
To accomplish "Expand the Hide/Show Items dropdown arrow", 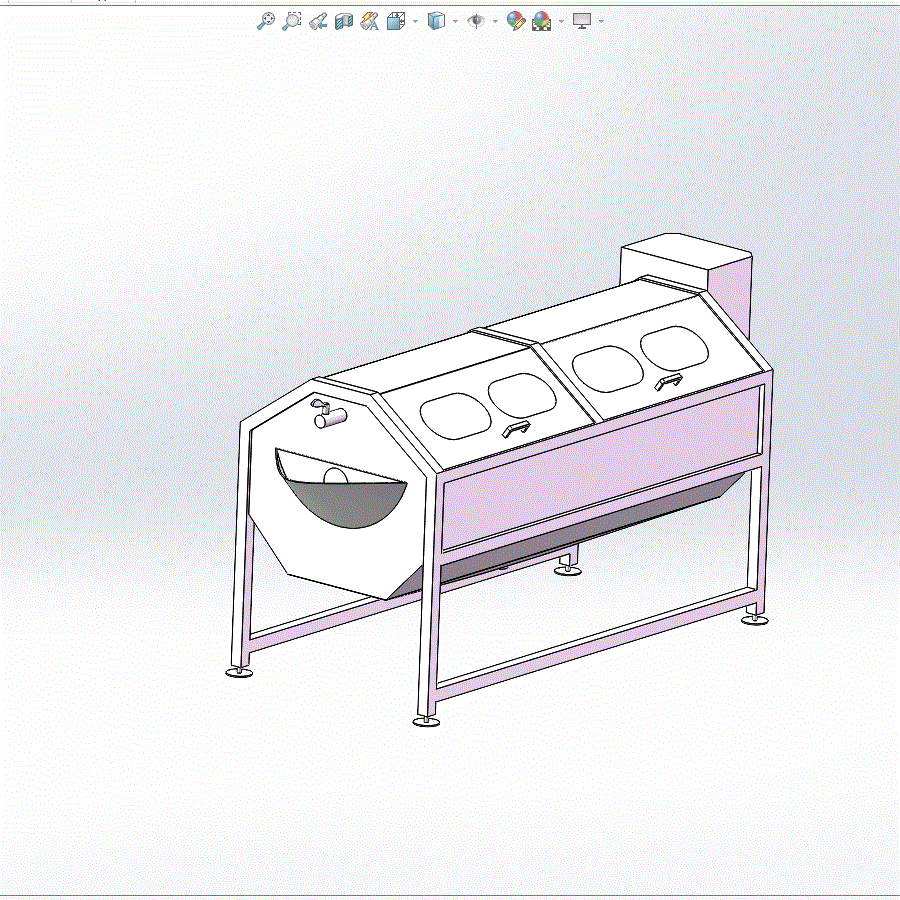I will point(495,22).
